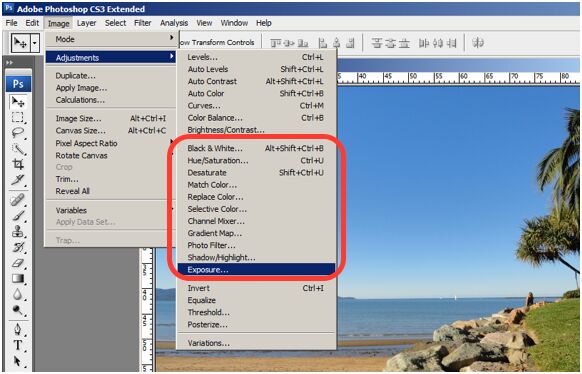Choose Exposure... from Adjustments submenu

pyautogui.click(x=256, y=270)
